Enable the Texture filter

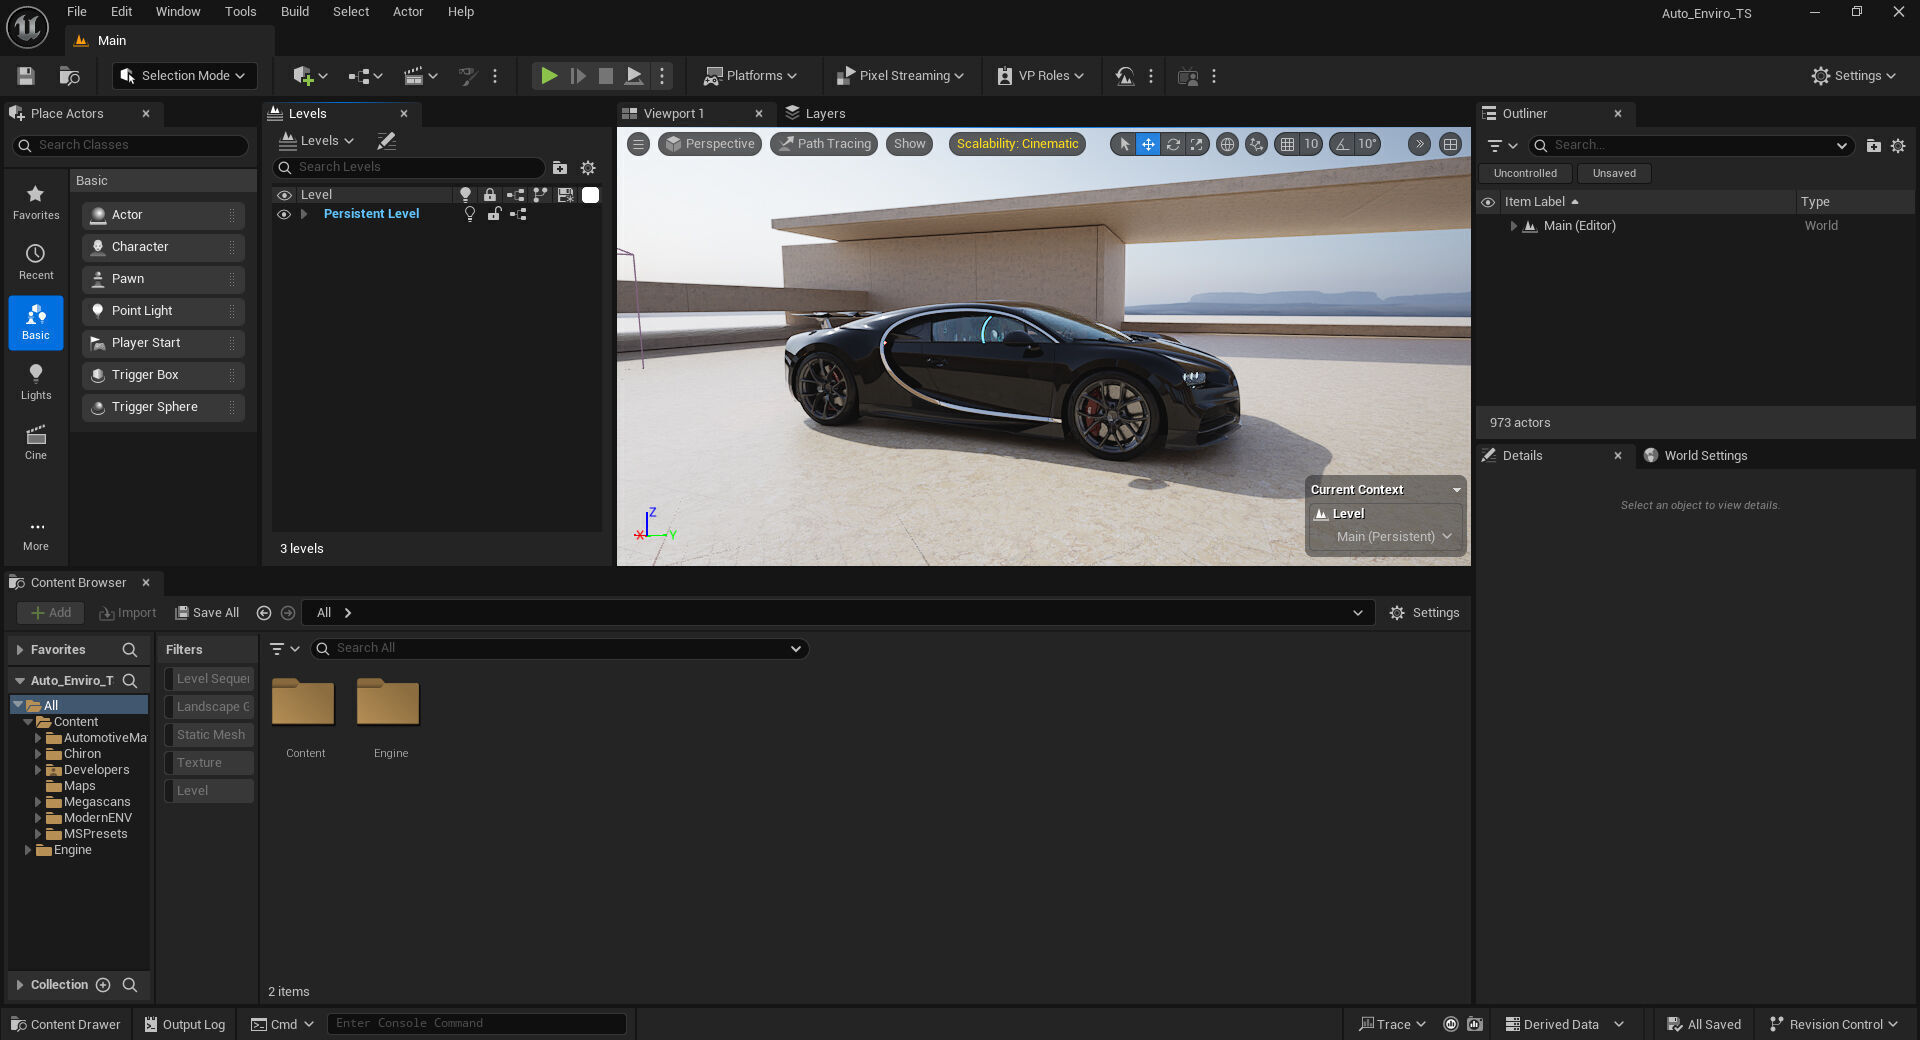coord(210,763)
